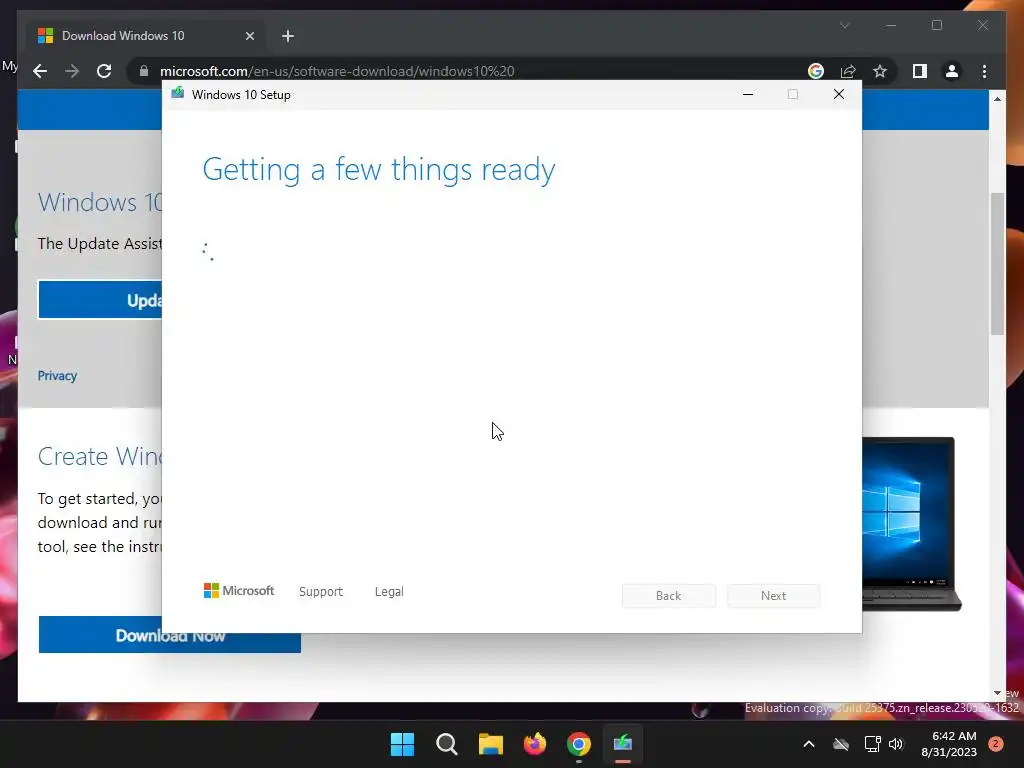This screenshot has height=768, width=1024.
Task: Click the Microsoft logo in Setup
Action: (x=239, y=591)
